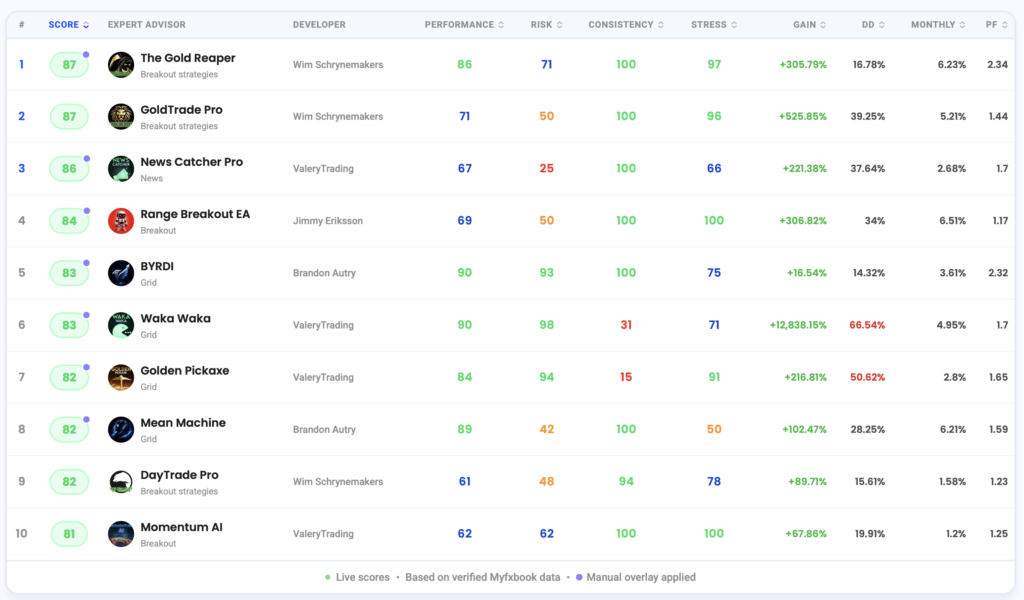The image size is (1024, 600).
Task: Click score badge 81 for Momentum AI
Action: pyautogui.click(x=69, y=534)
